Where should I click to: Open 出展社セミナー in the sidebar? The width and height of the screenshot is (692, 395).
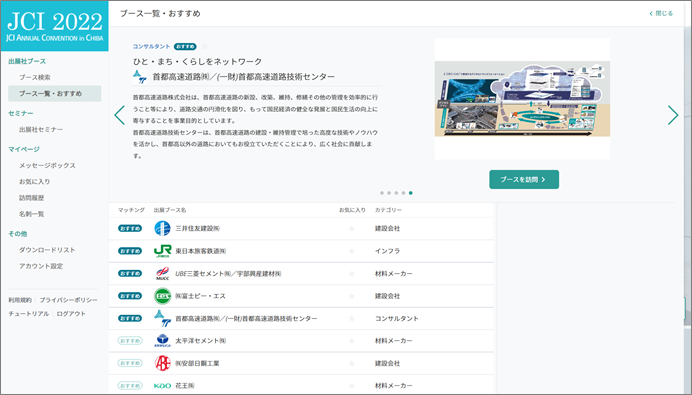tap(41, 130)
